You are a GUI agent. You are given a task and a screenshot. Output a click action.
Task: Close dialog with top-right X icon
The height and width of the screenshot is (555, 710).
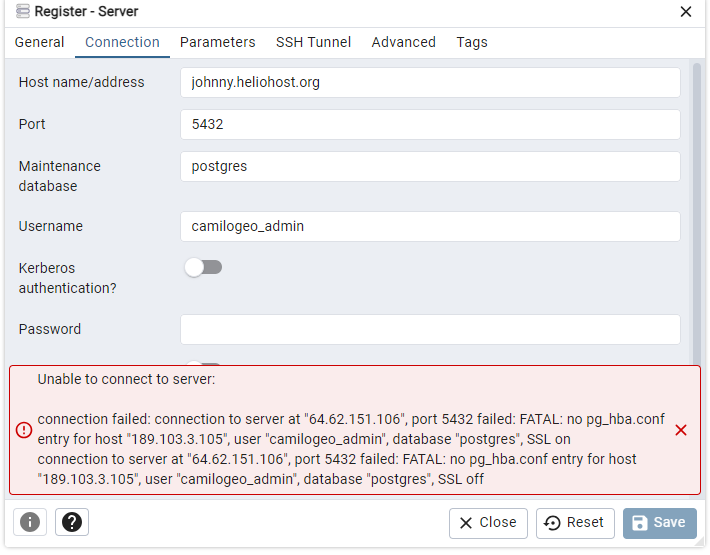pos(686,12)
